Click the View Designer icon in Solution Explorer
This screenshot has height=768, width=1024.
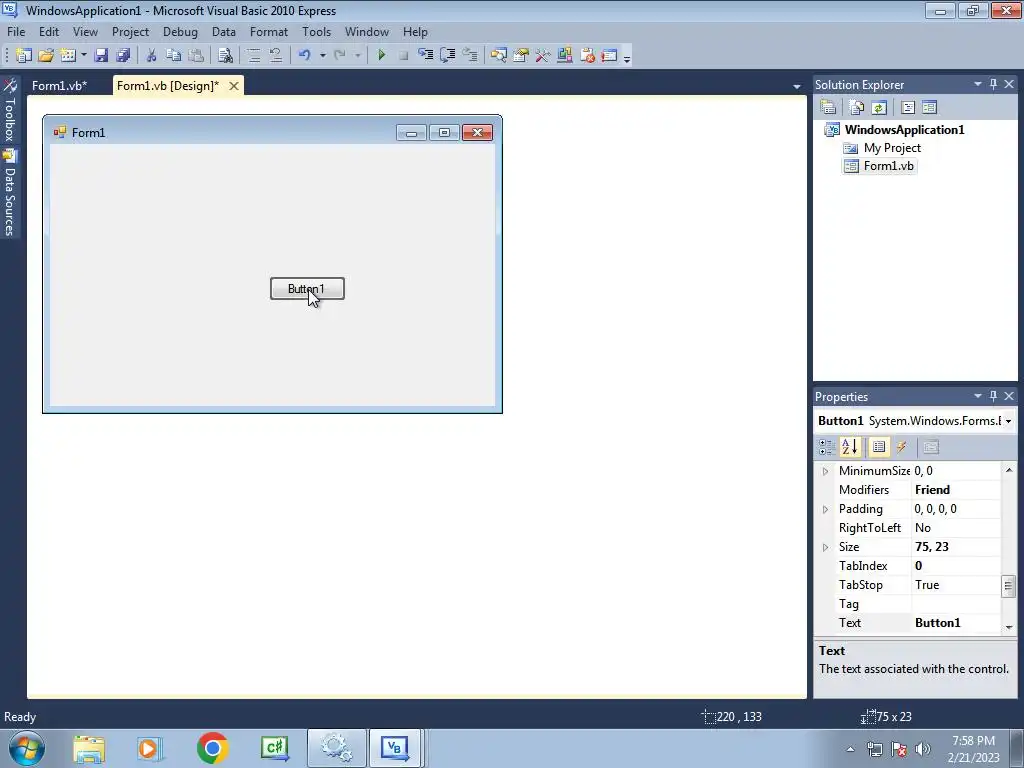pos(930,108)
